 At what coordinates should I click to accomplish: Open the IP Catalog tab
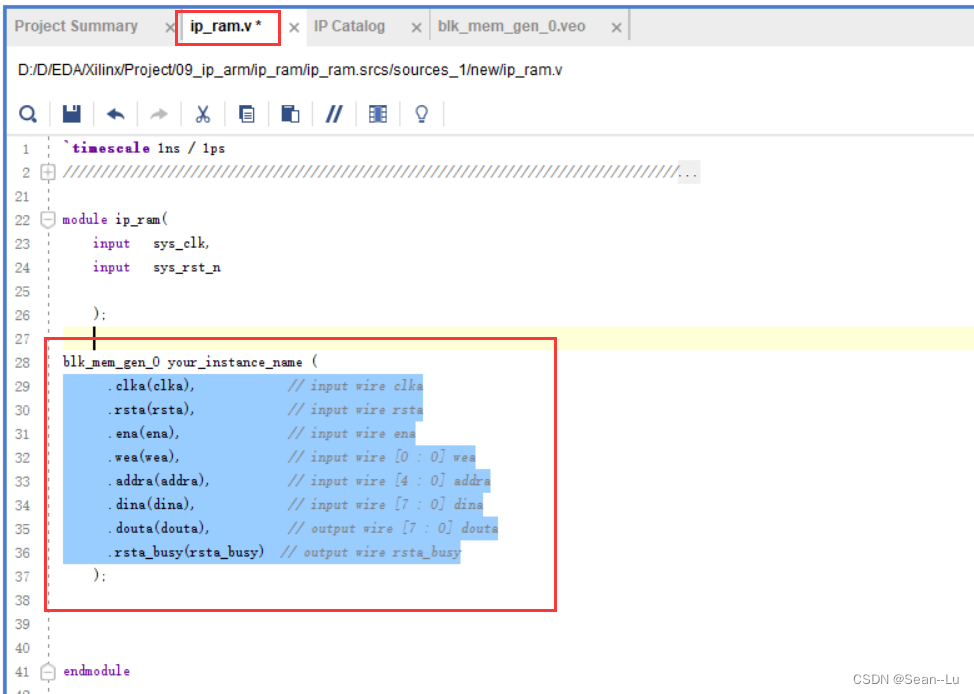[349, 26]
